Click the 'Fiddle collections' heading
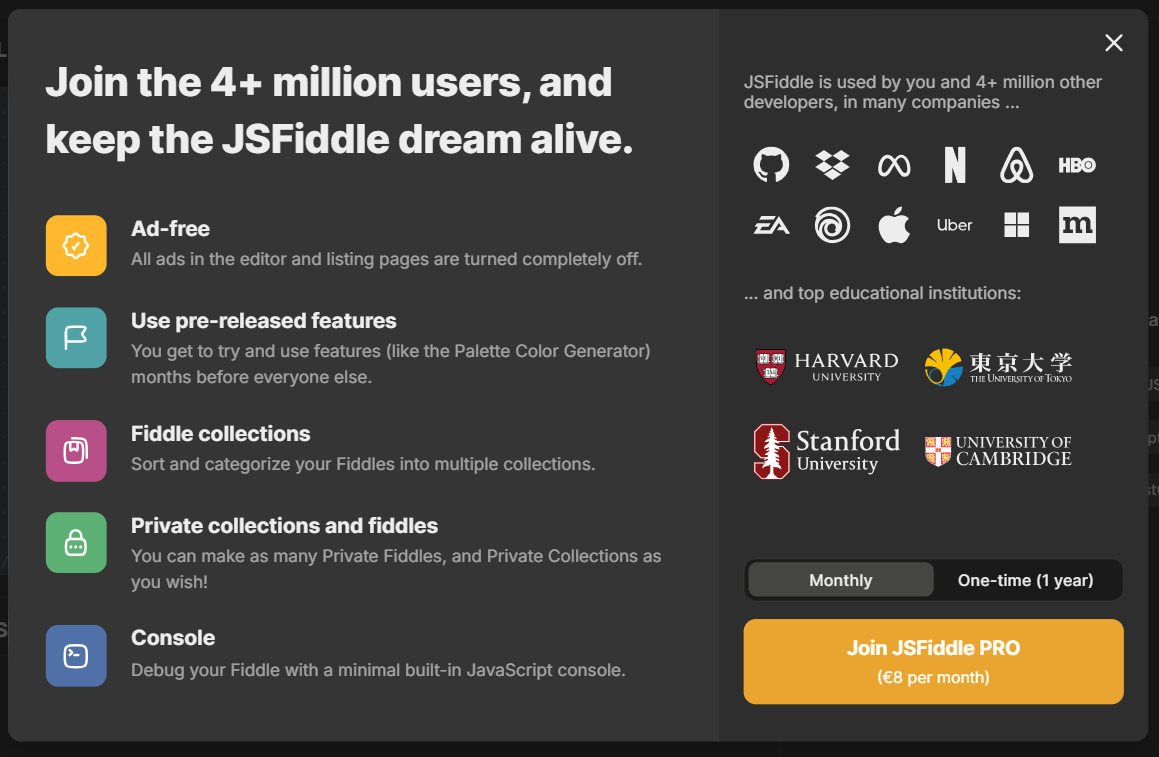Viewport: 1159px width, 757px height. click(220, 434)
